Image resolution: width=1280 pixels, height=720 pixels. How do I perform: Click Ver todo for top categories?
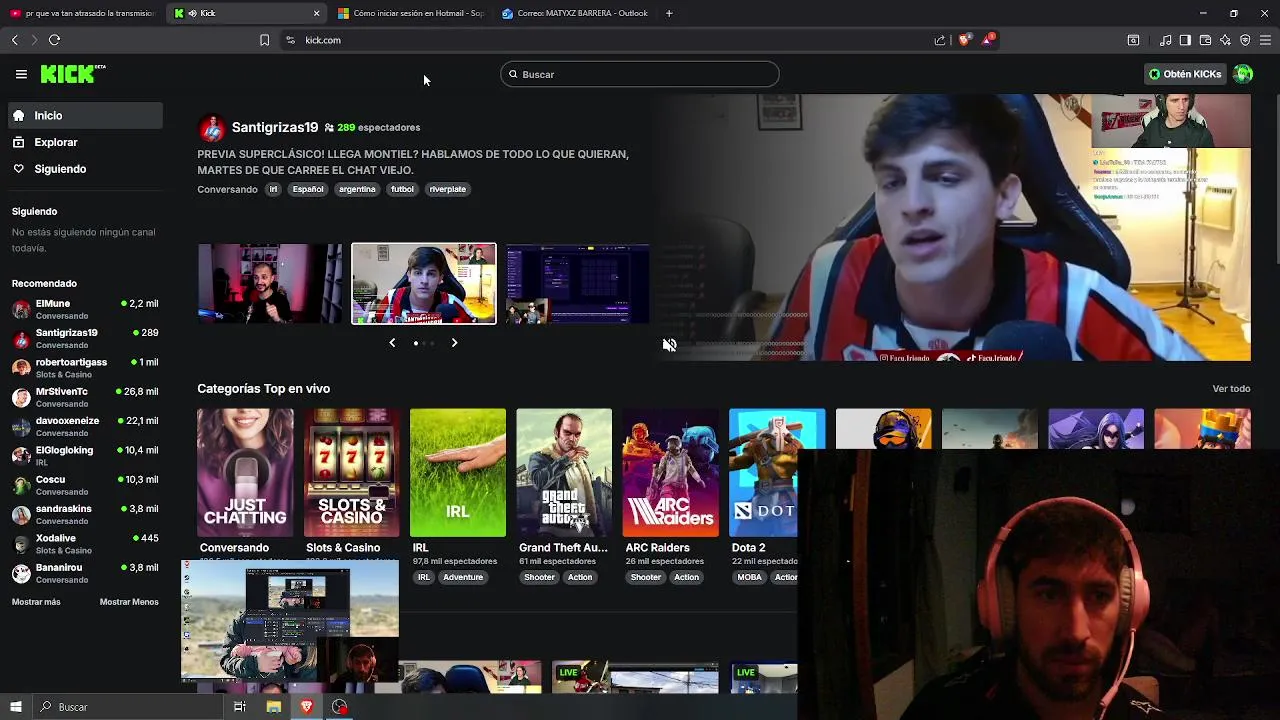(x=1231, y=389)
